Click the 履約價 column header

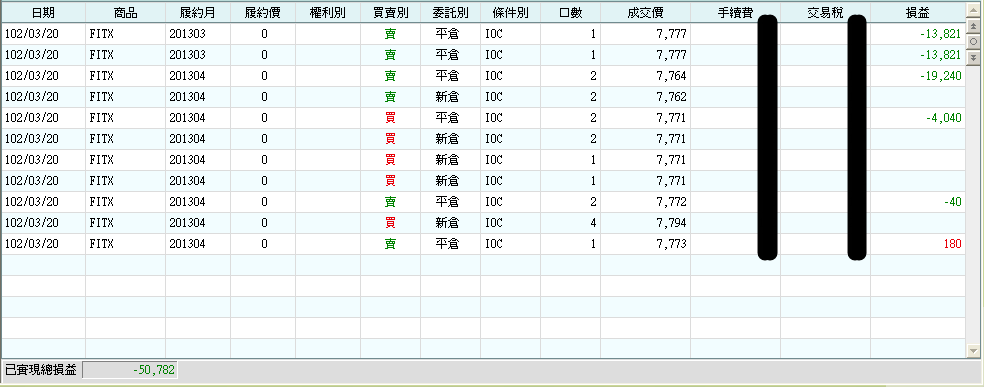coord(263,13)
